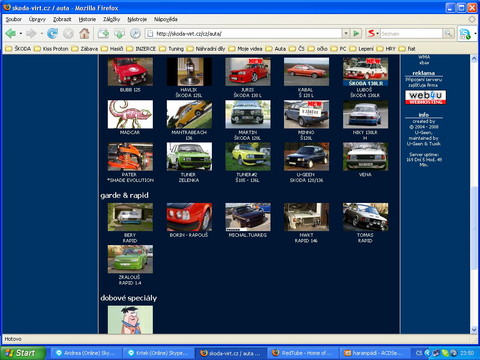480x360 pixels.
Task: Click the green Go arrow beside address bar
Action: [x=356, y=33]
